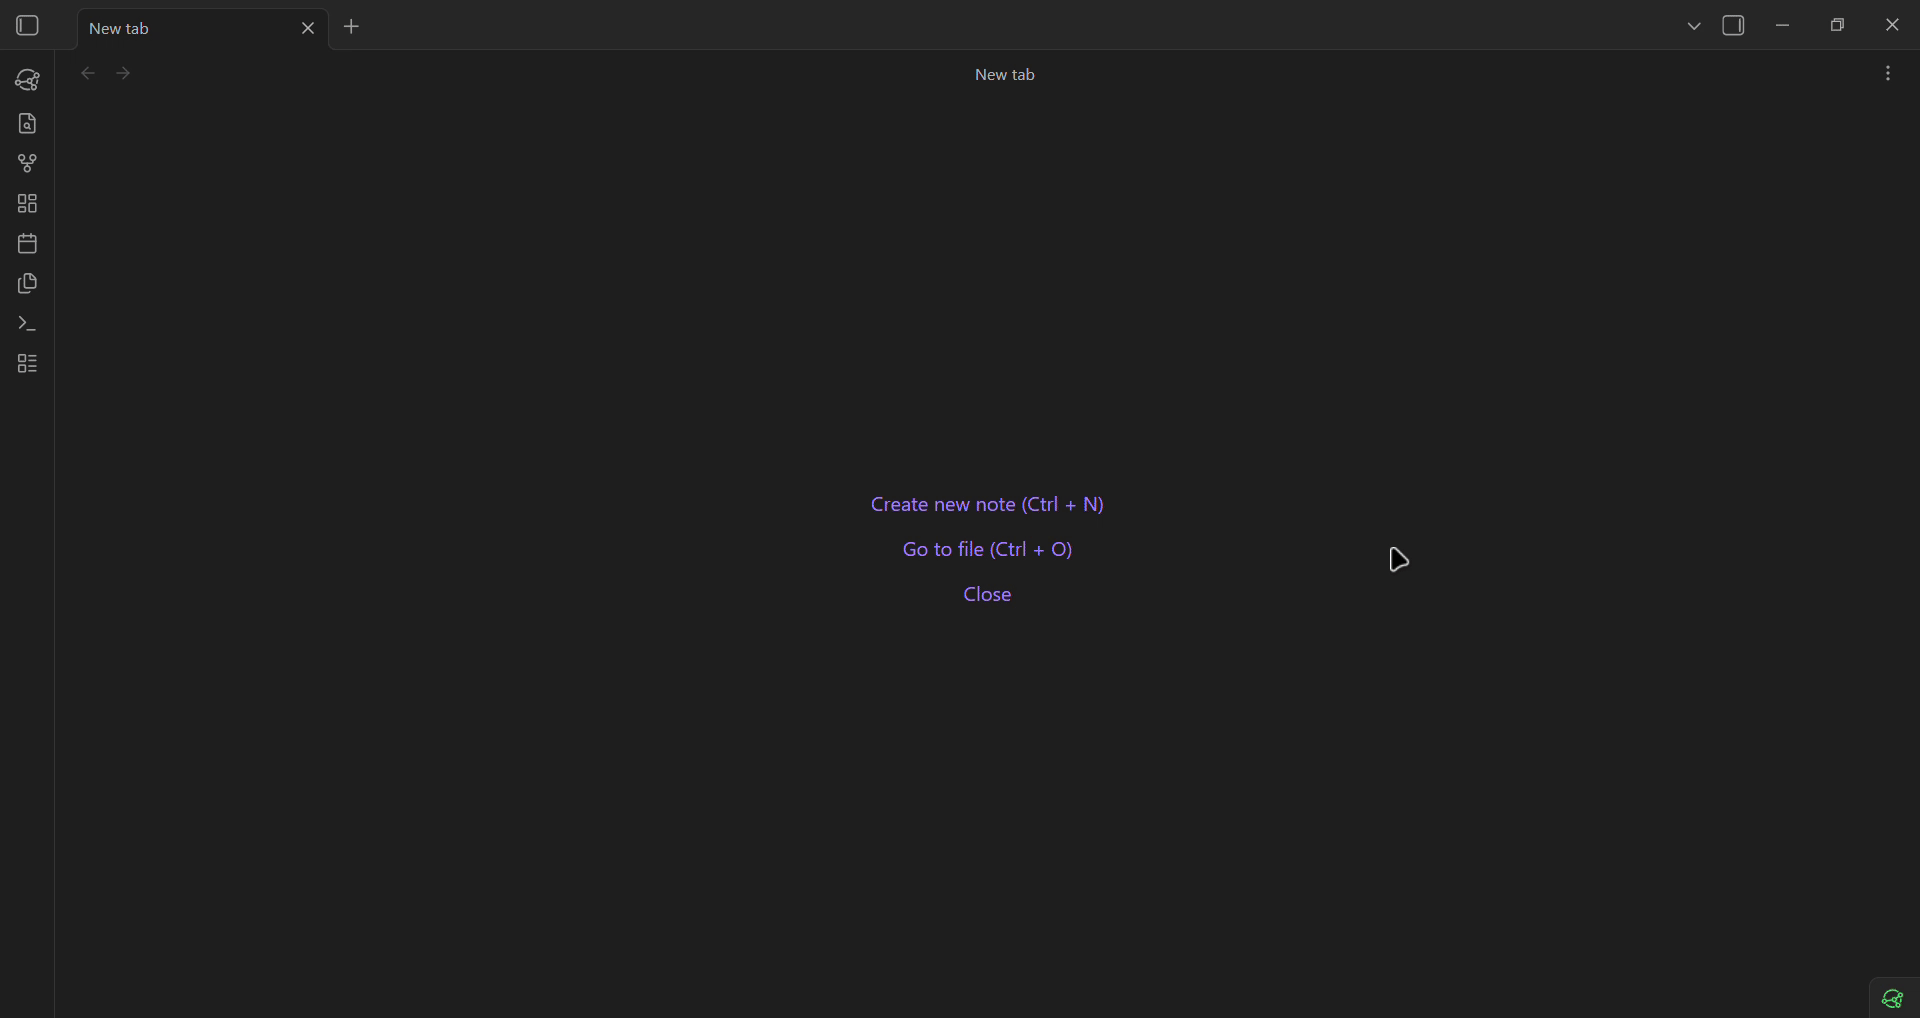
Task: Click the green sync status icon
Action: tap(1892, 999)
